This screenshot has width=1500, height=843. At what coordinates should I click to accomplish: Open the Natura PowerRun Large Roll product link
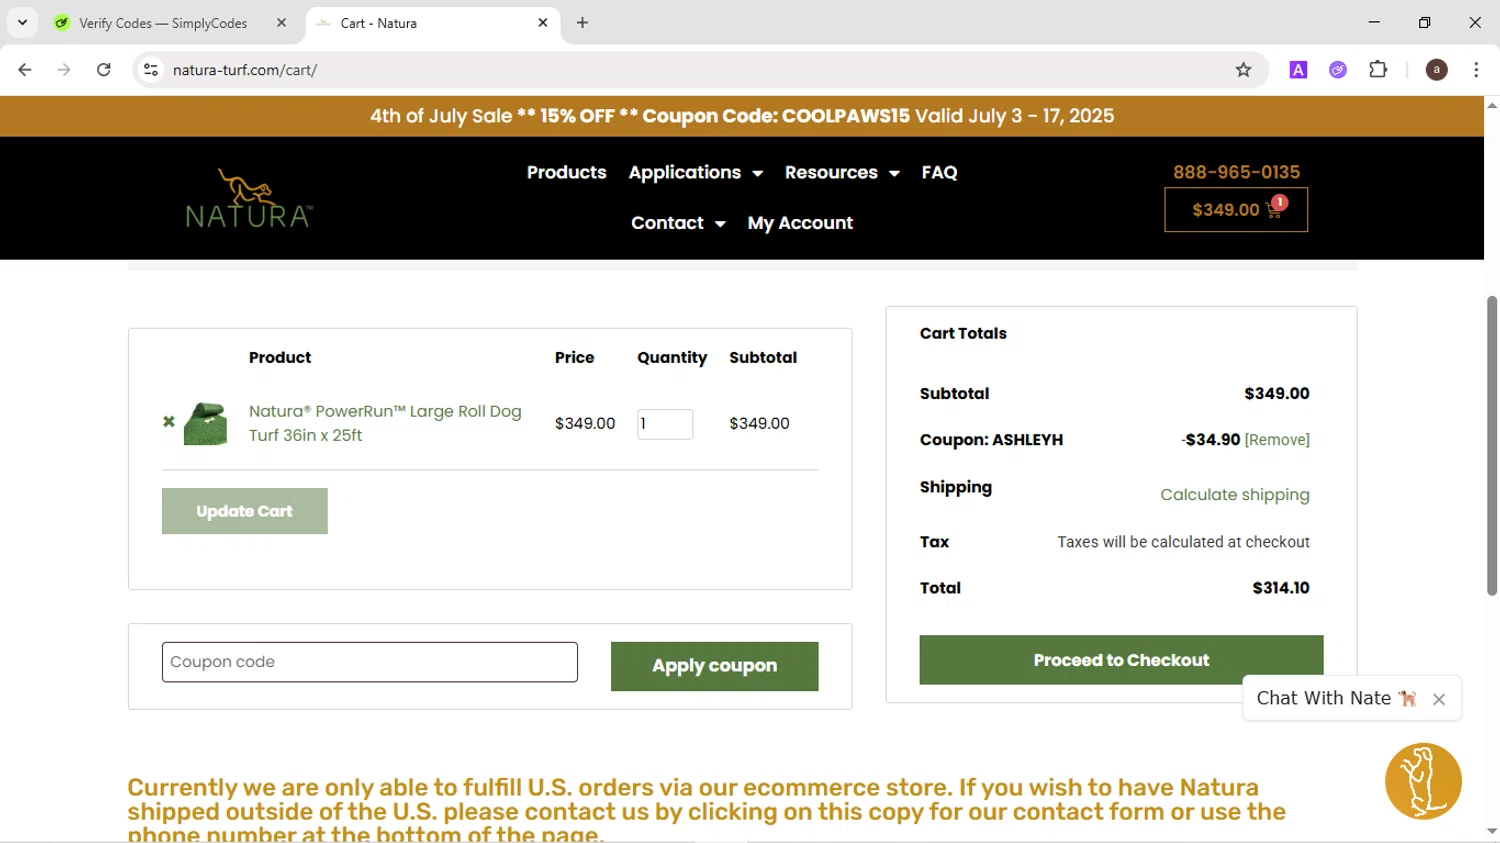pos(385,423)
